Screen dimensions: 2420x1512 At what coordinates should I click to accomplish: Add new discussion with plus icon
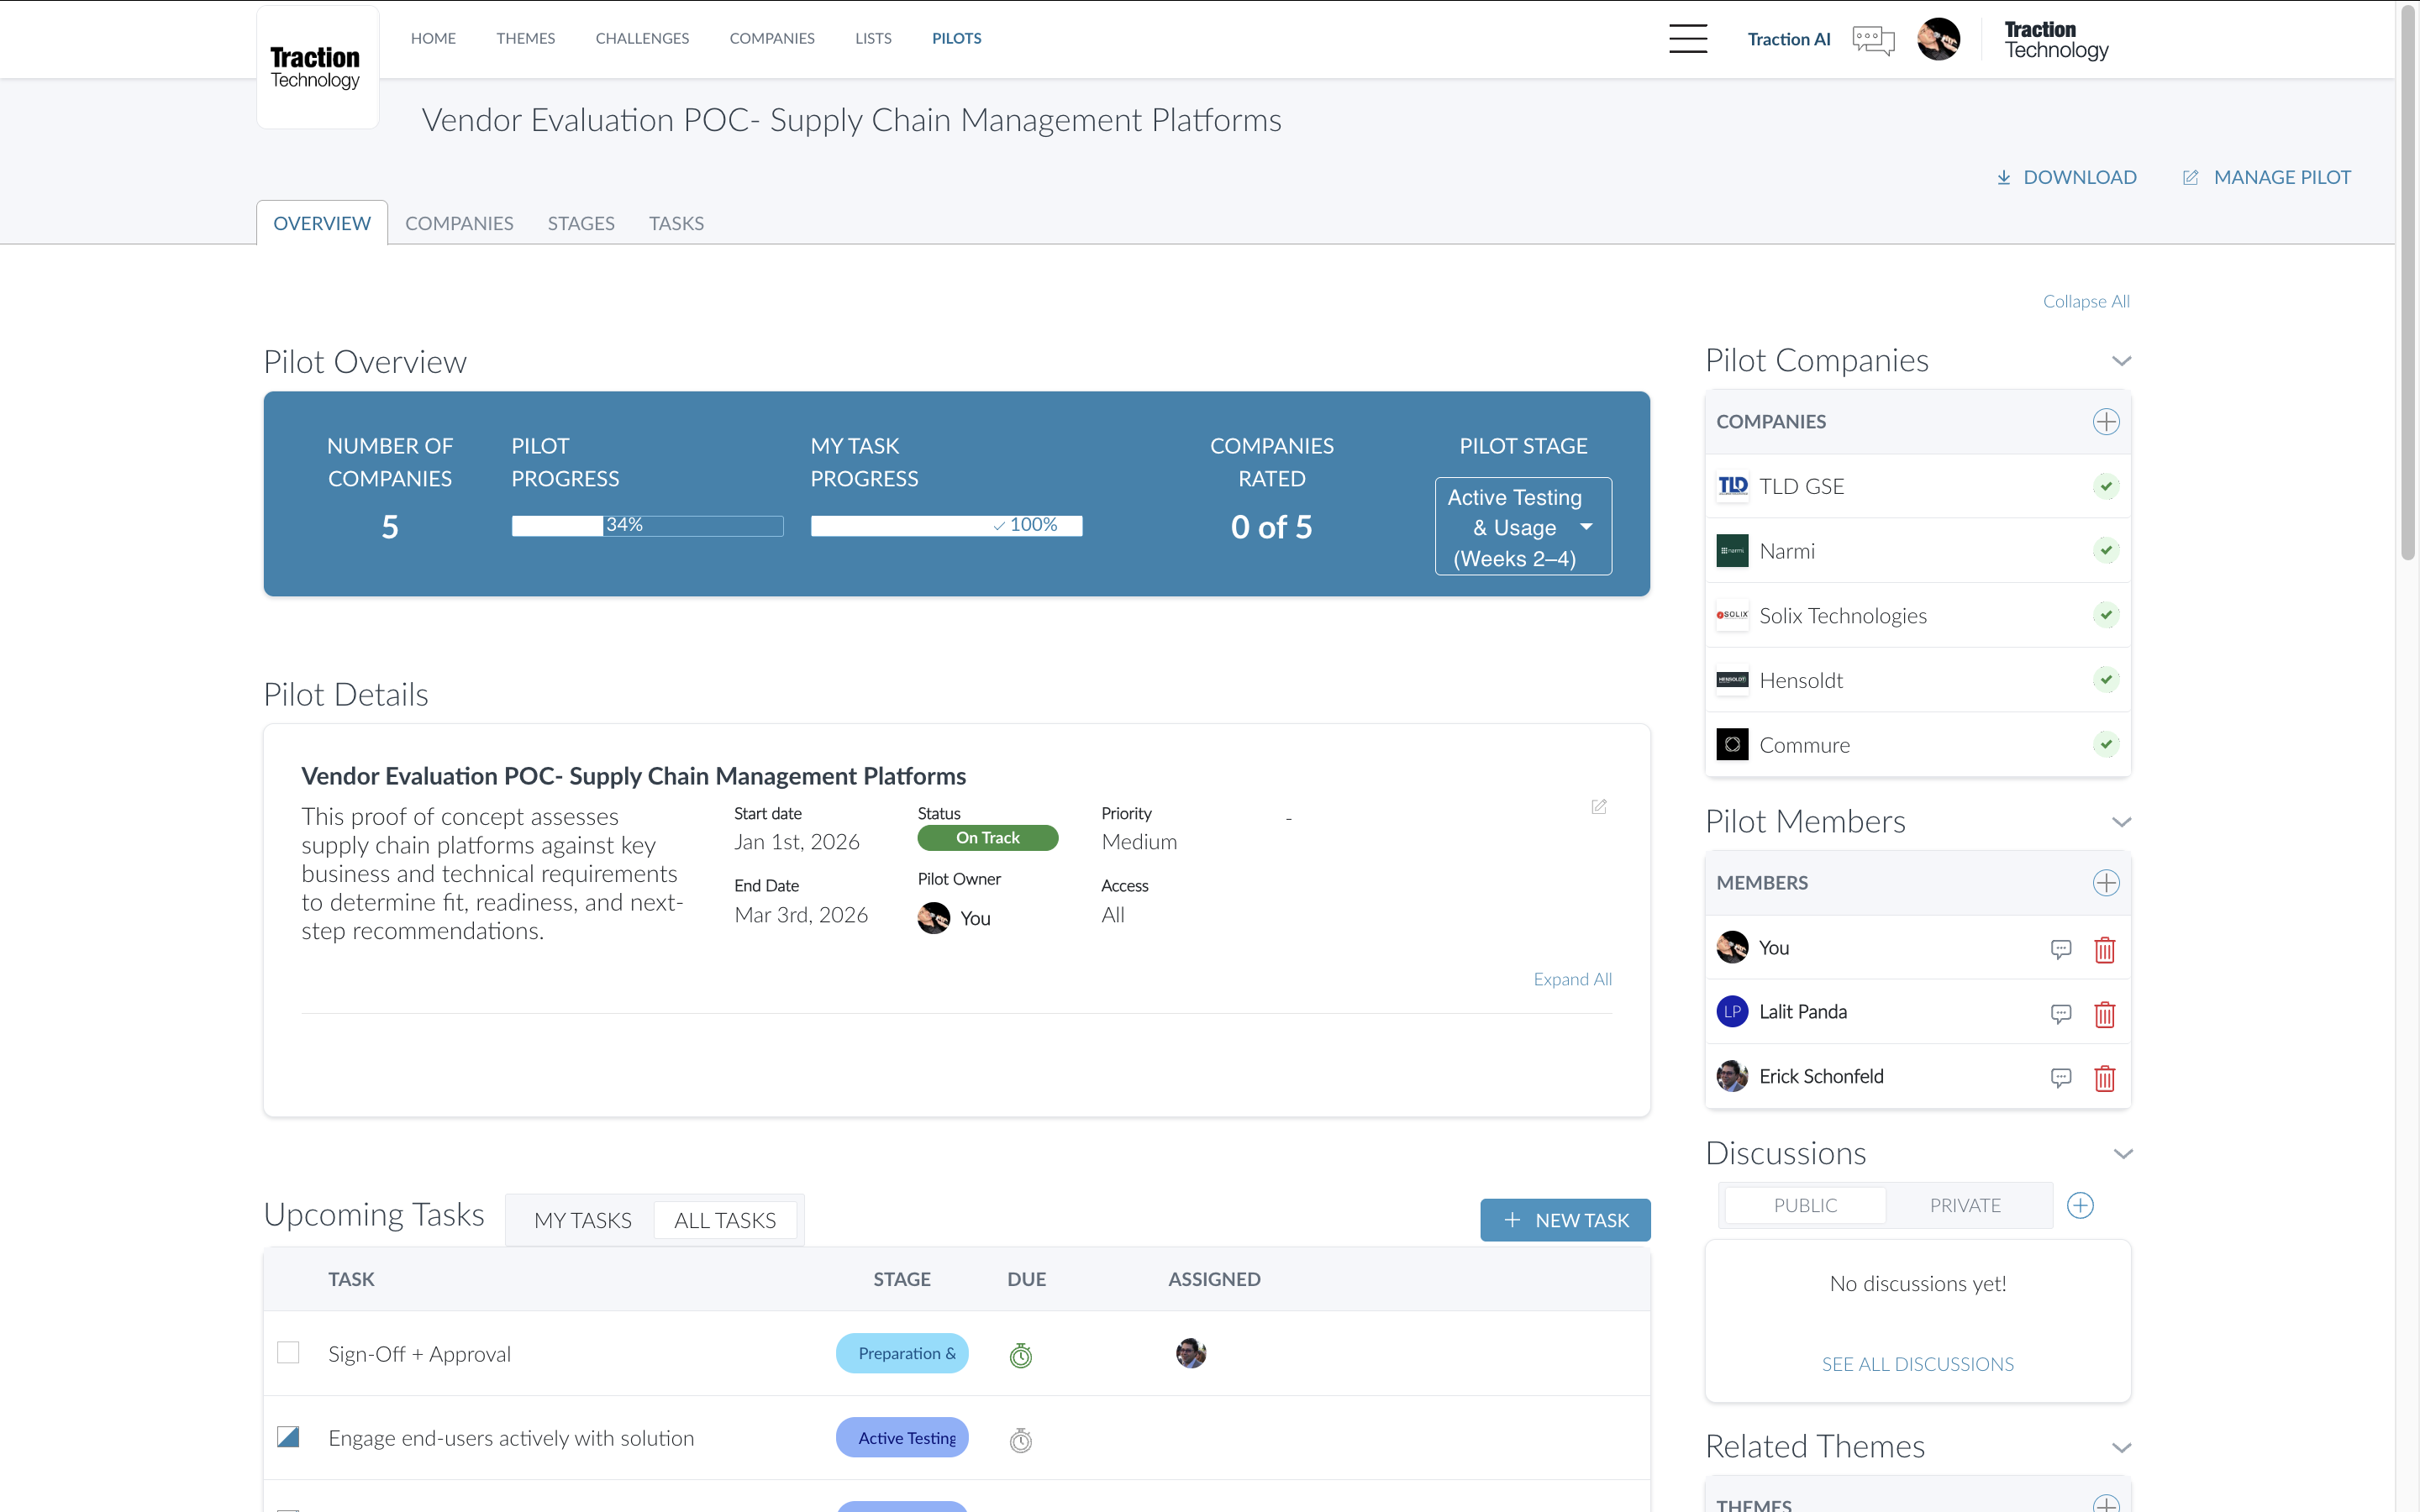[2080, 1205]
